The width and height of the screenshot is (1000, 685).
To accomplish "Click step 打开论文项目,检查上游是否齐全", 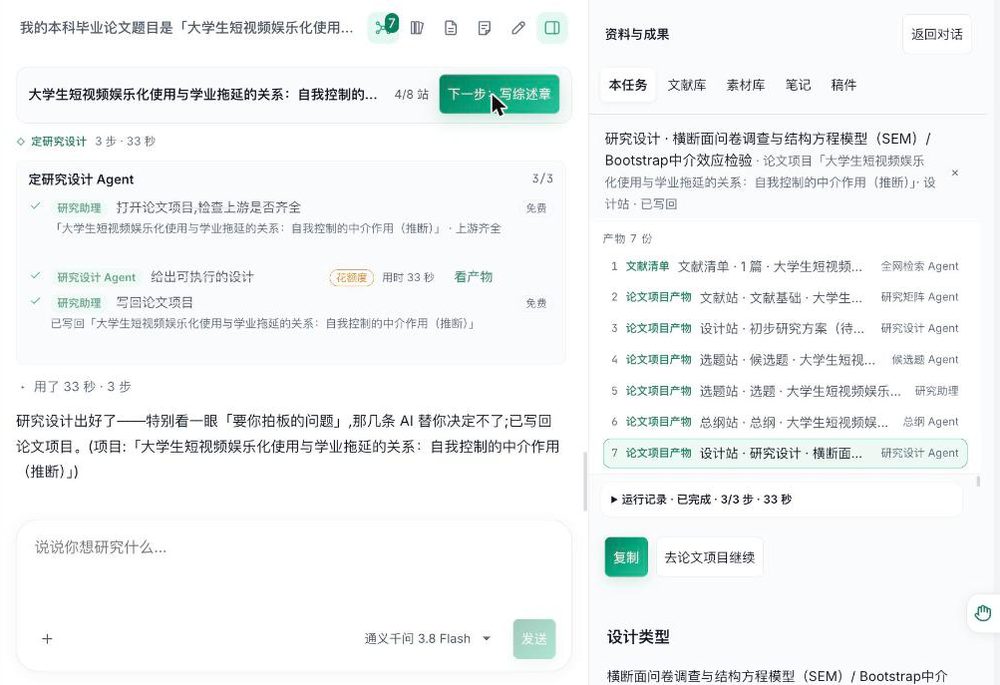I will coord(209,207).
